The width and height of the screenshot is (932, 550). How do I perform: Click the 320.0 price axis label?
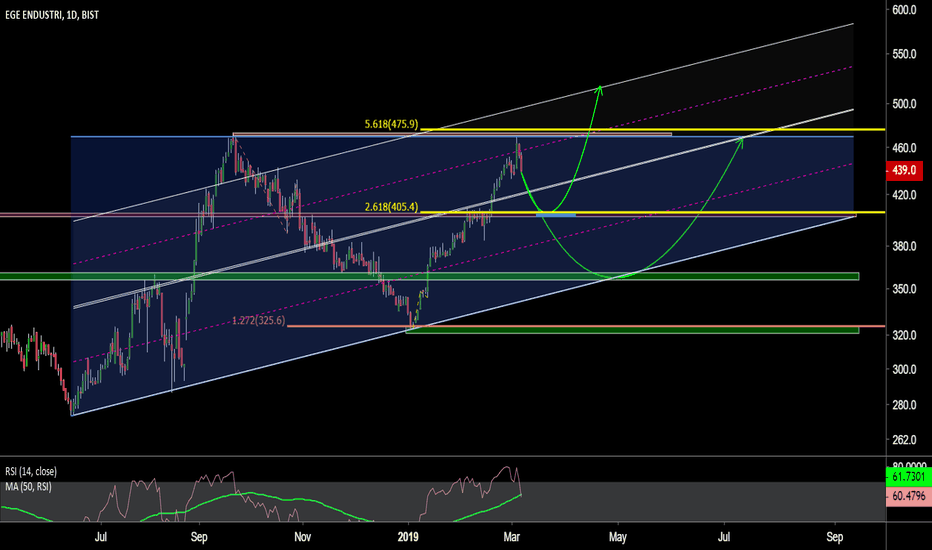[x=904, y=335]
